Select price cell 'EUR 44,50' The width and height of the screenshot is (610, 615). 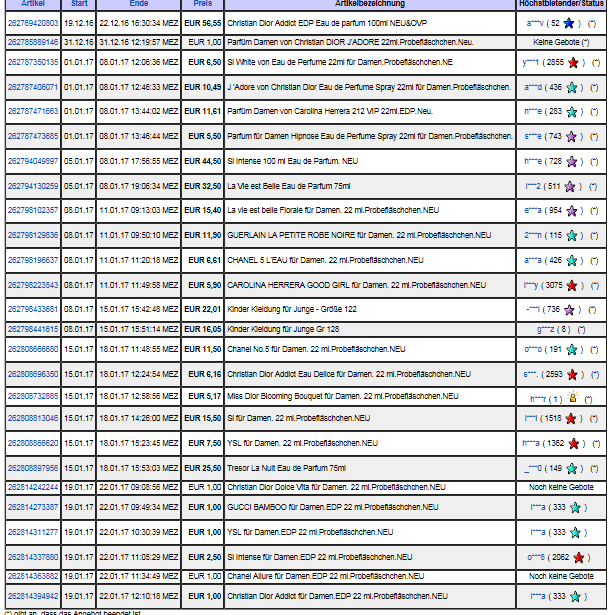(202, 161)
